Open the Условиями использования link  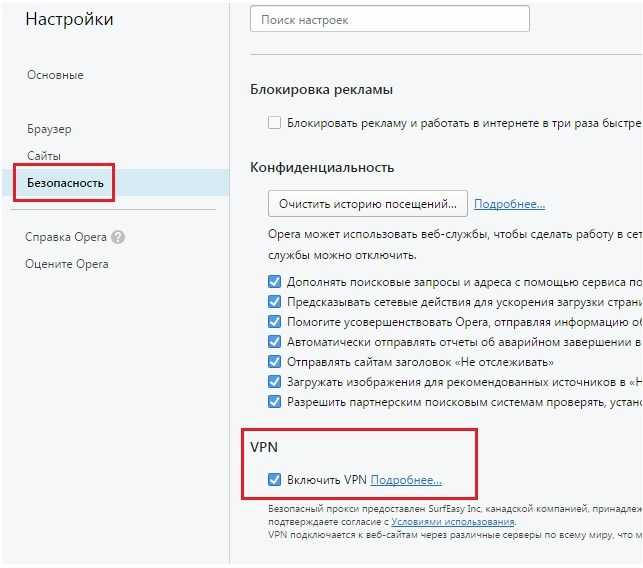click(x=453, y=522)
